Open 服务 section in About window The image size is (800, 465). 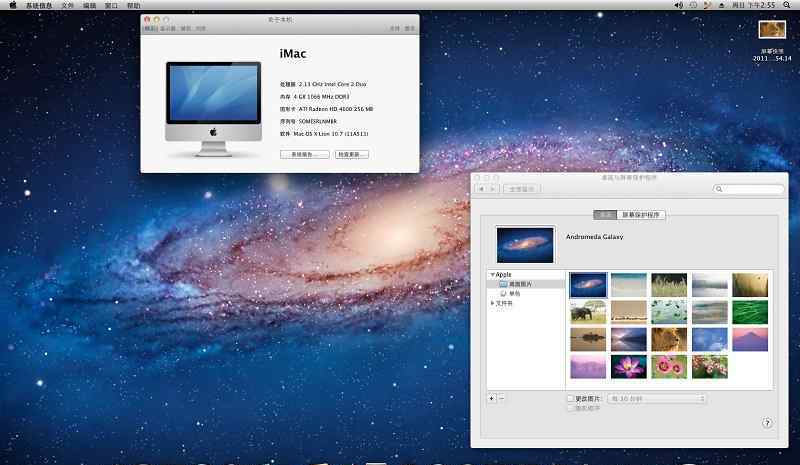[x=410, y=29]
